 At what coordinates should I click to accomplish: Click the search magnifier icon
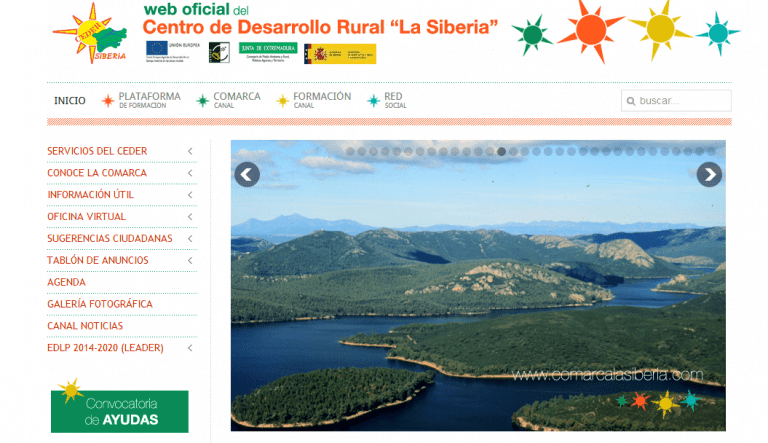coord(630,101)
